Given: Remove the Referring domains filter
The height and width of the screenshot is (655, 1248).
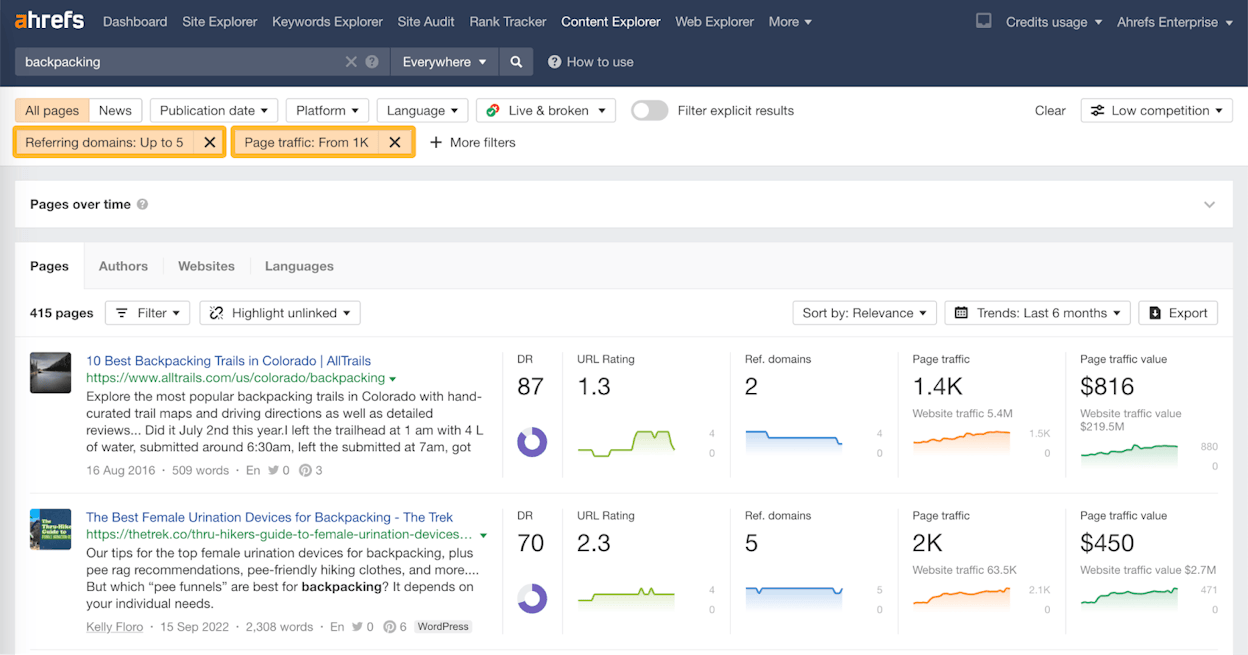Looking at the screenshot, I should tap(209, 142).
